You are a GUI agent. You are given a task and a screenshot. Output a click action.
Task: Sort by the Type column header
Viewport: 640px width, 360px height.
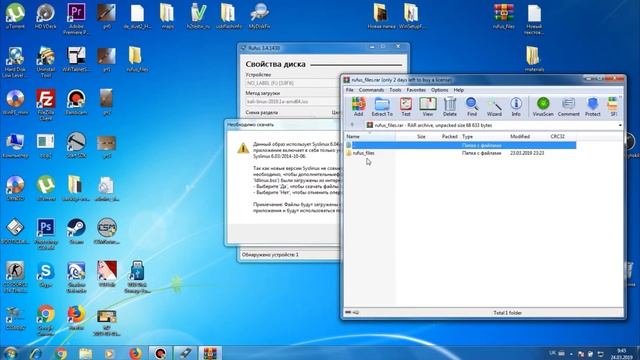pyautogui.click(x=484, y=136)
